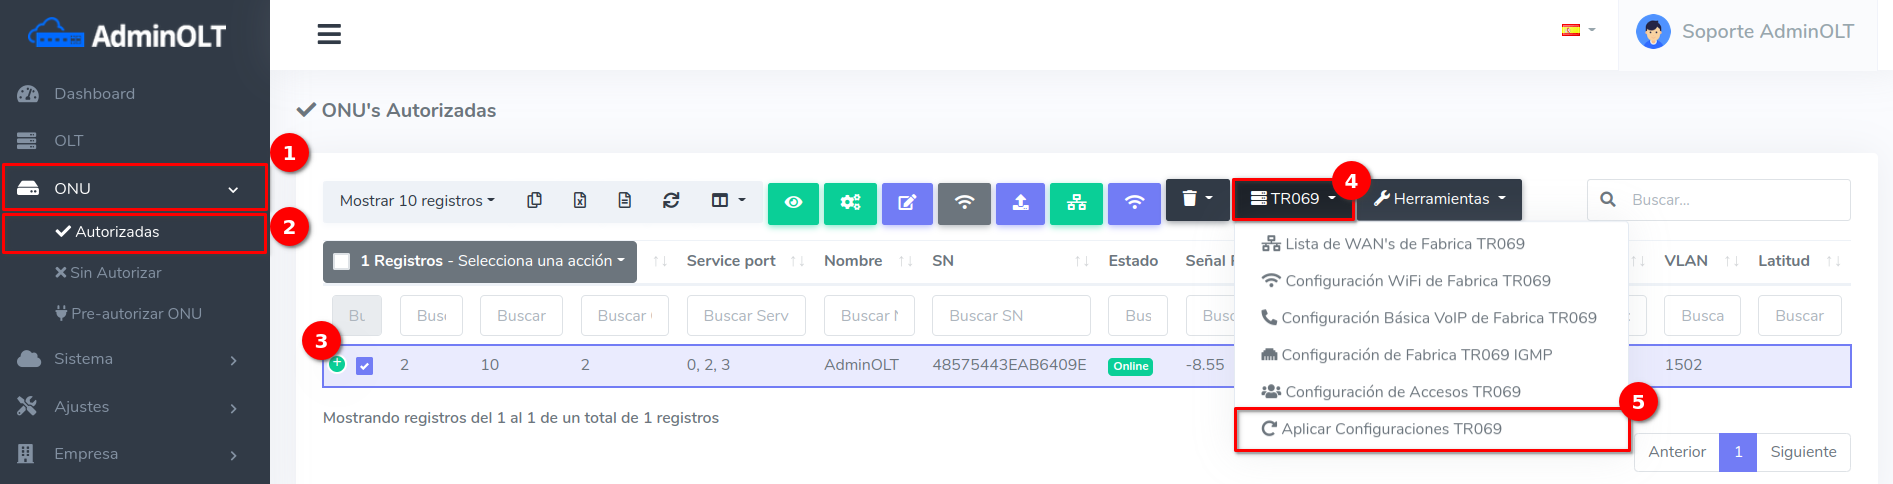Click the Buscar search field
The width and height of the screenshot is (1893, 484).
coord(1733,200)
